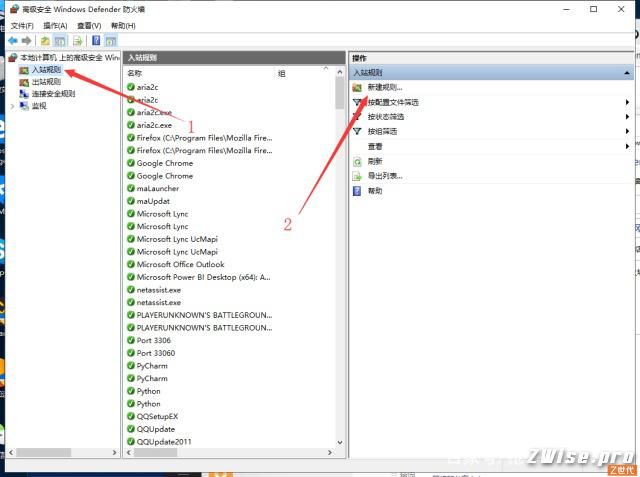Open the 查看 submenu in actions
The image size is (640, 477).
(x=375, y=146)
